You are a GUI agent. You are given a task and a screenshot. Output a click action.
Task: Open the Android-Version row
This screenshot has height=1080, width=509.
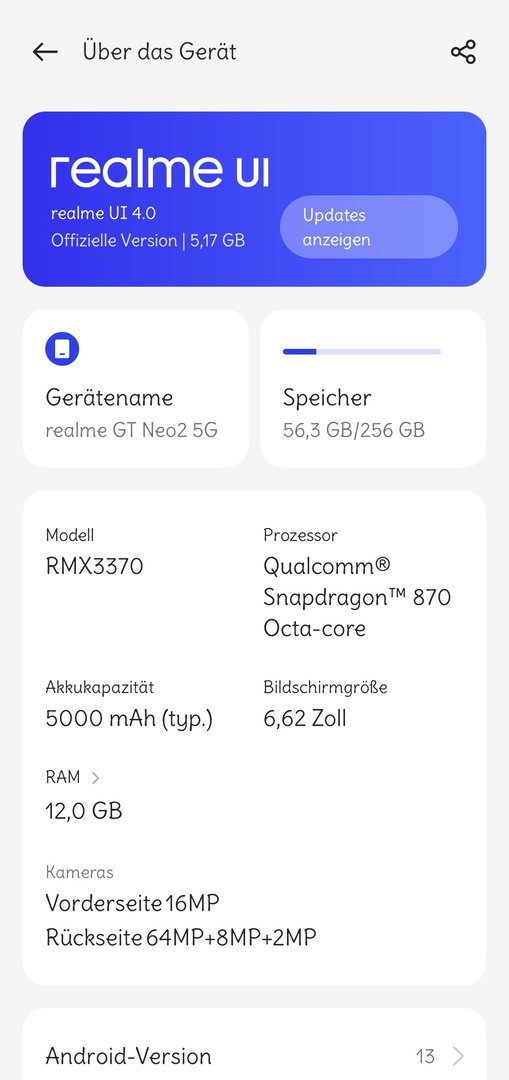254,1055
